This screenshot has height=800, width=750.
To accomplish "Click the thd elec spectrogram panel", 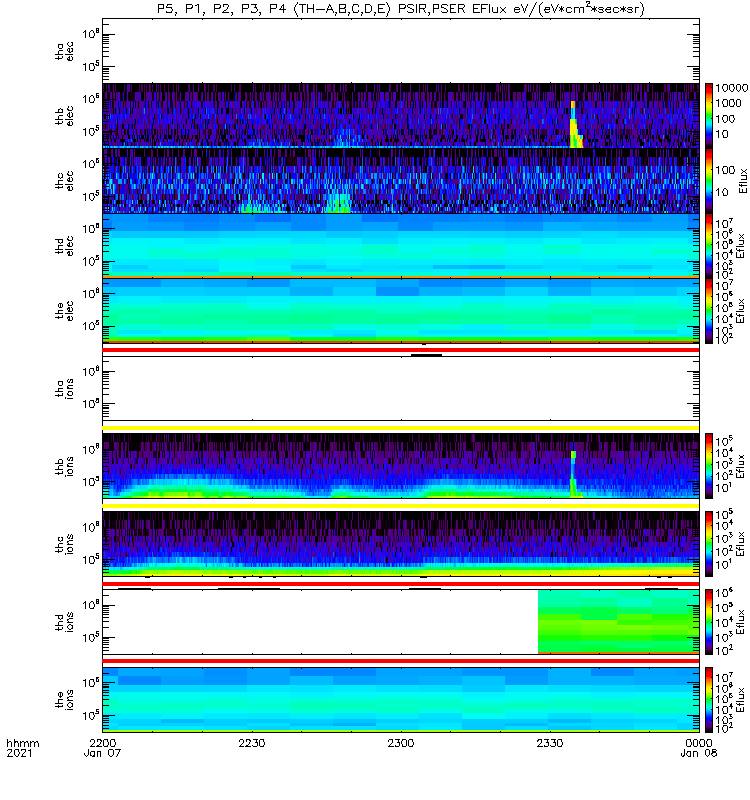I will pos(401,245).
